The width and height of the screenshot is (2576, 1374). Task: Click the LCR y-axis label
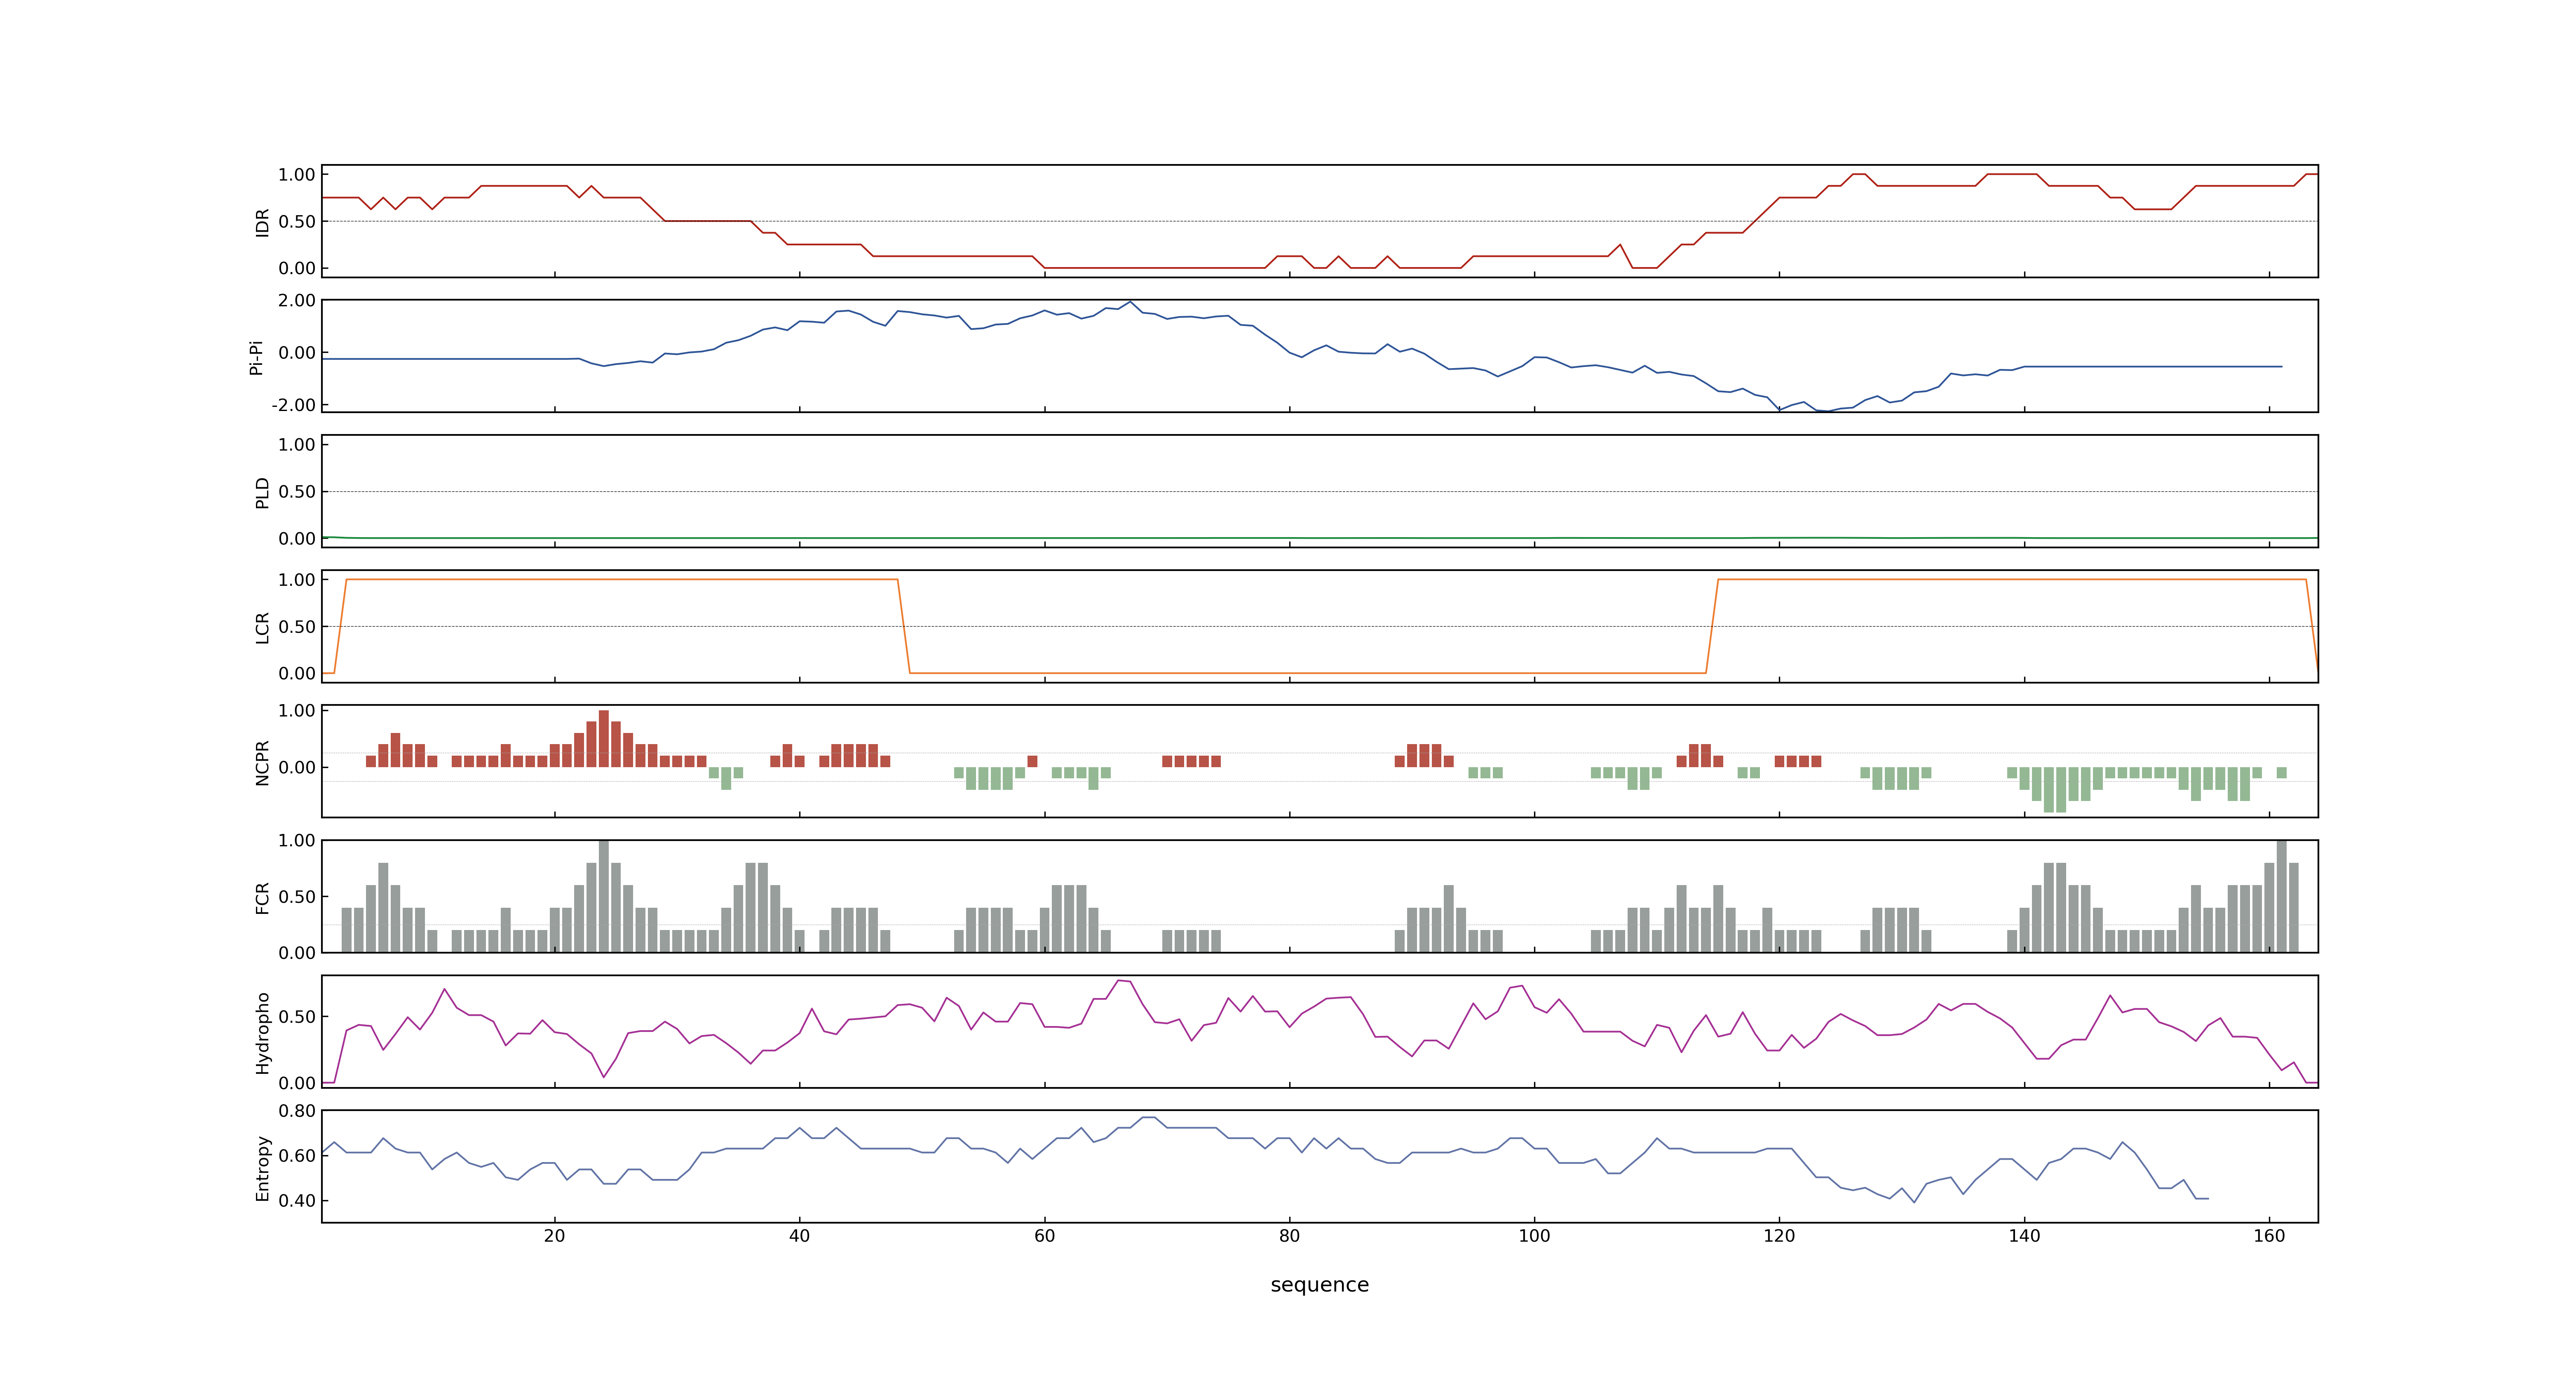point(262,628)
